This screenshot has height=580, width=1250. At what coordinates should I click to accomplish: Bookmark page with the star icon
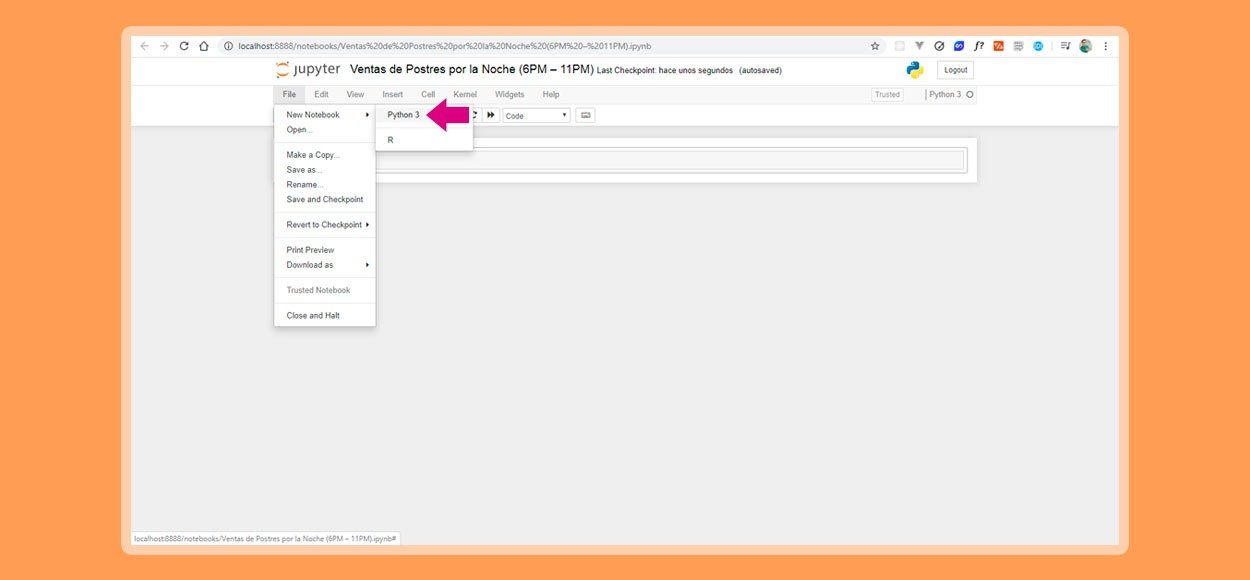point(875,46)
